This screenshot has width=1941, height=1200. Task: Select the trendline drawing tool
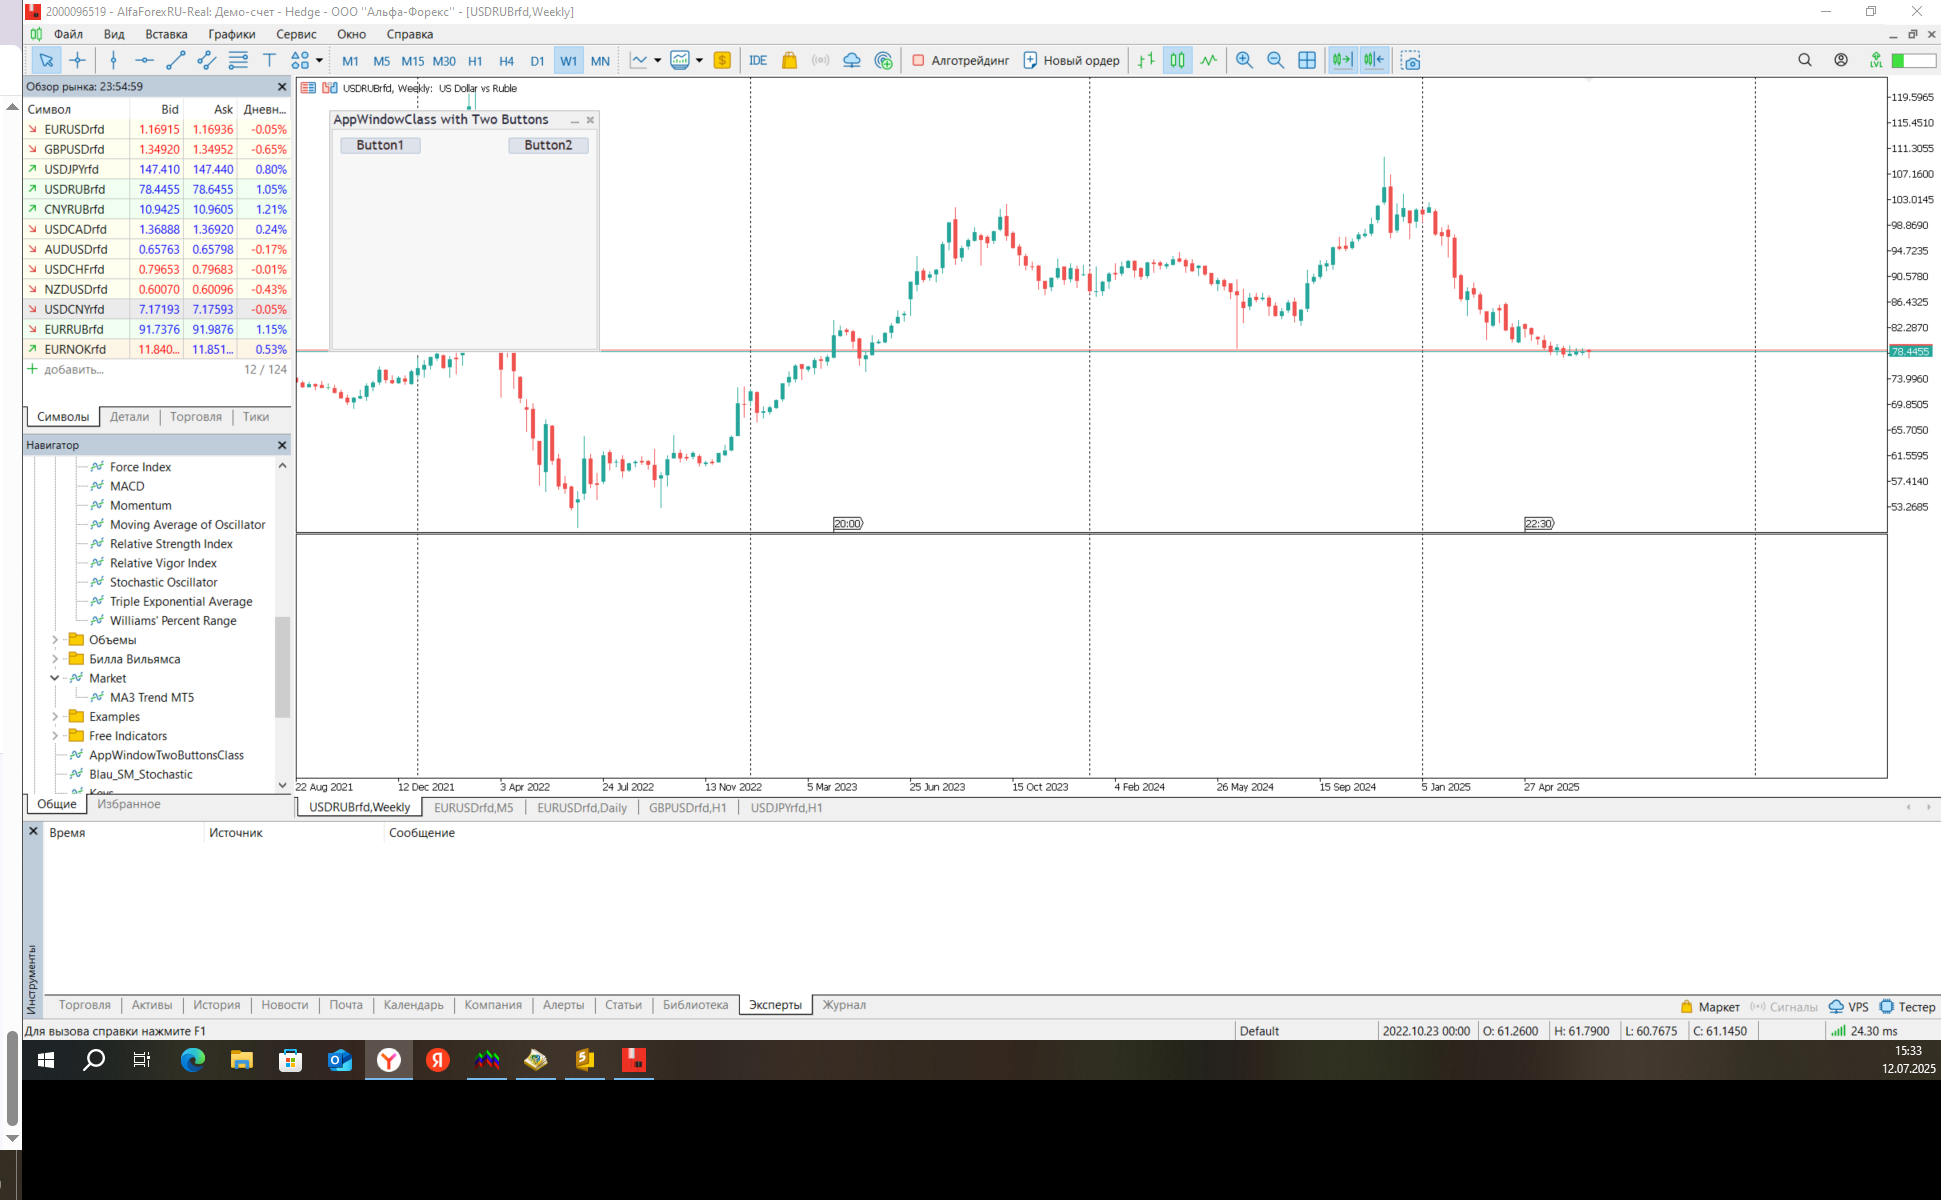(175, 60)
